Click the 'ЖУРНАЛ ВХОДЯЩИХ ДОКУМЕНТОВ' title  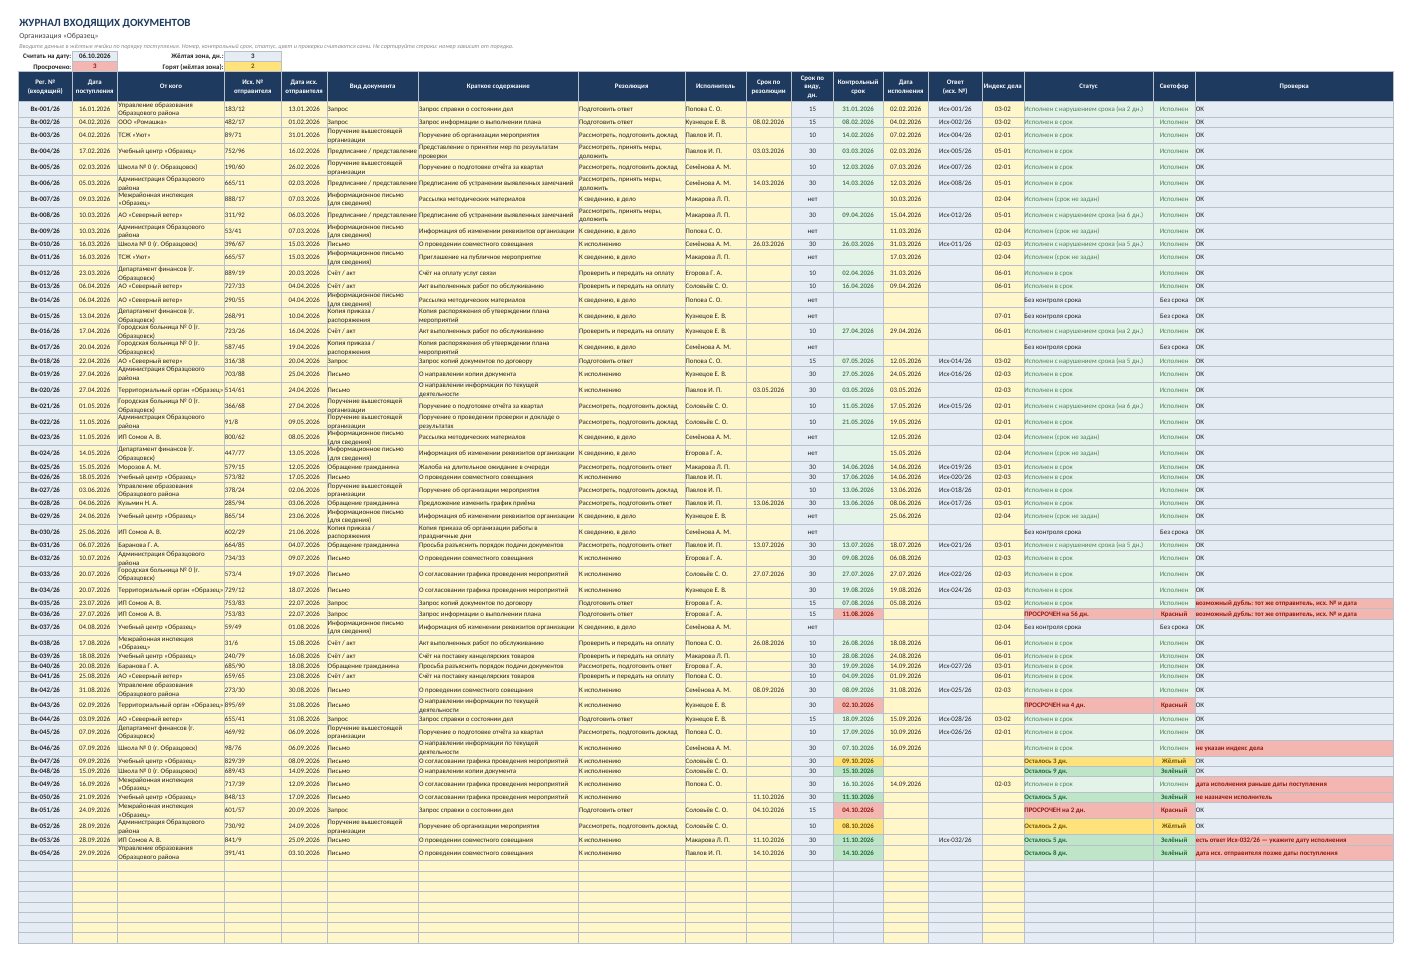[x=105, y=22]
